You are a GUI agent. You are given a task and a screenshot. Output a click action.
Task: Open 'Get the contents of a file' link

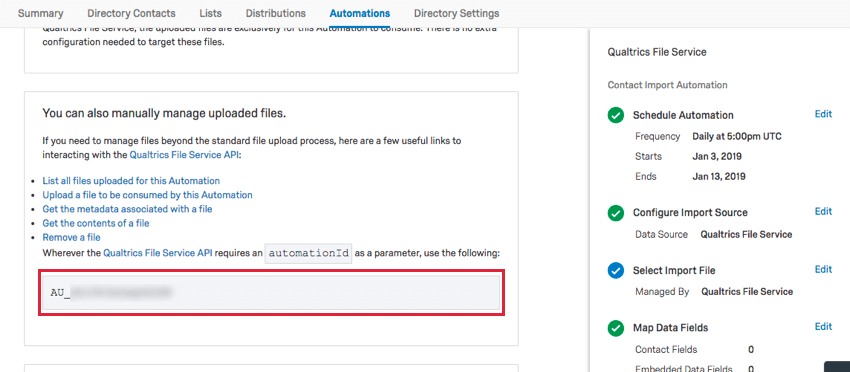96,223
